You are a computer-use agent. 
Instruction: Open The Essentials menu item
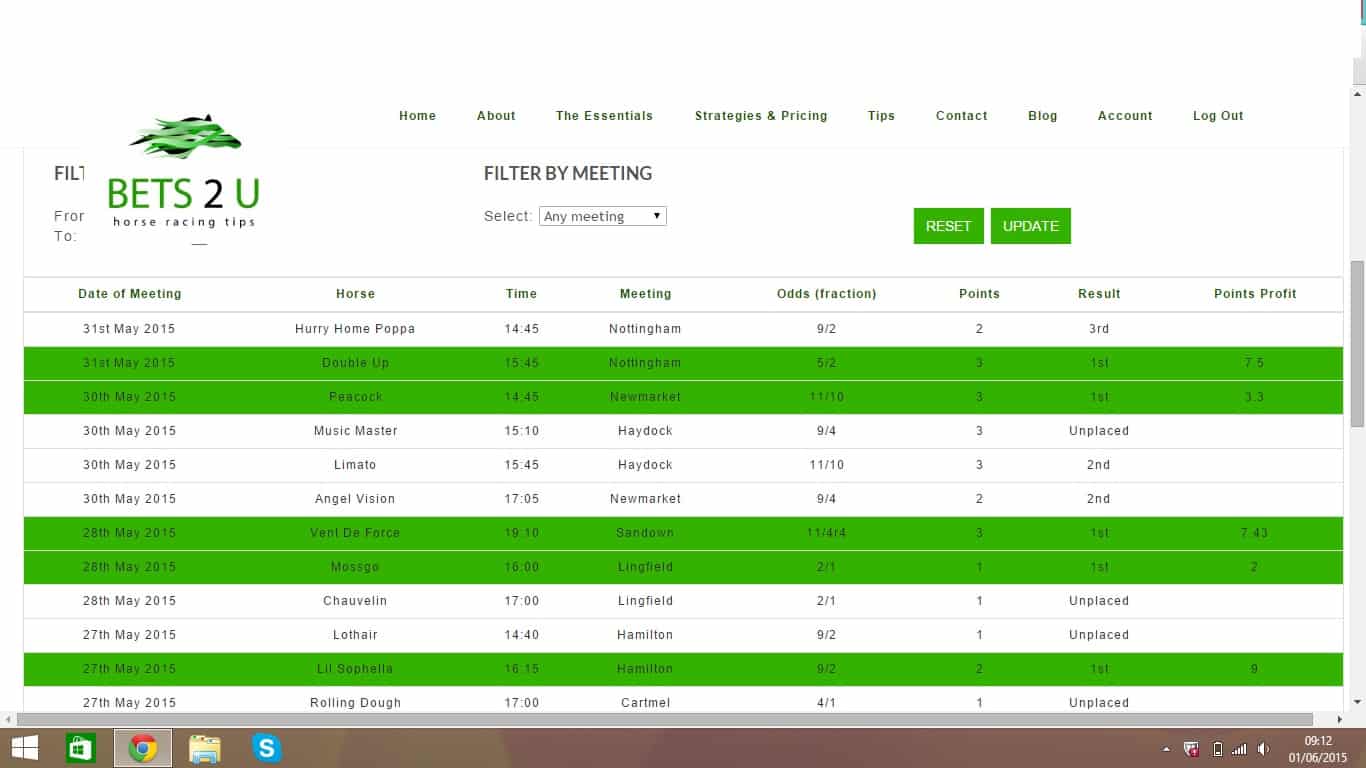pyautogui.click(x=604, y=116)
